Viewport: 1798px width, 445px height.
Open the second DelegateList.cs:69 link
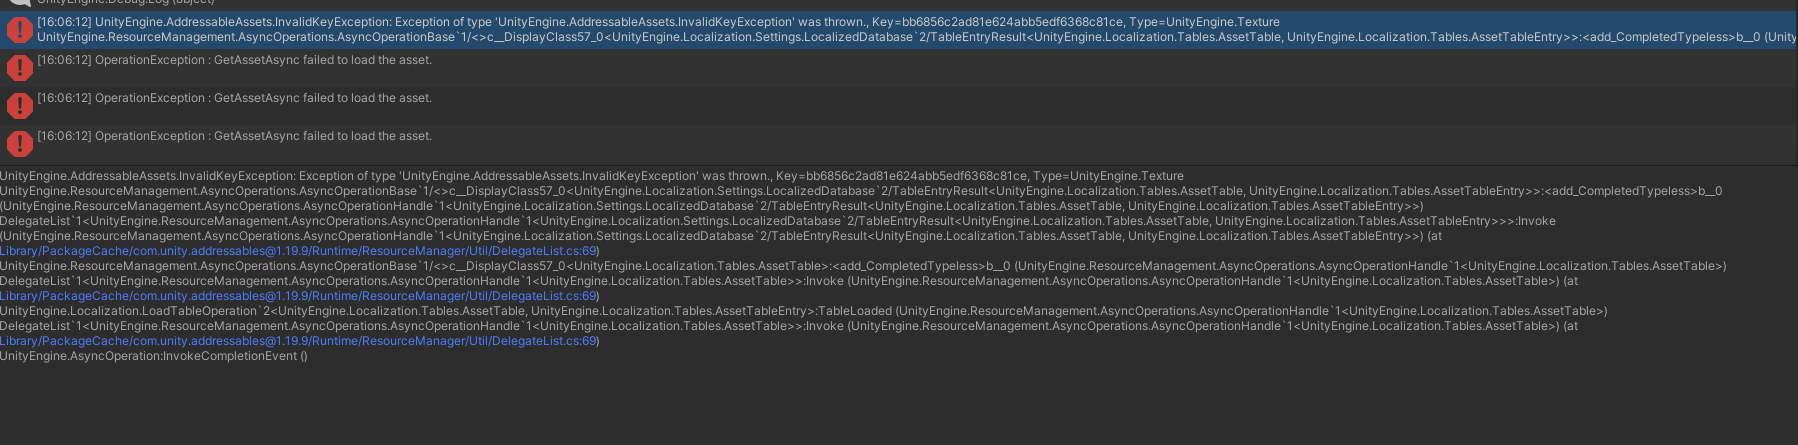point(299,296)
